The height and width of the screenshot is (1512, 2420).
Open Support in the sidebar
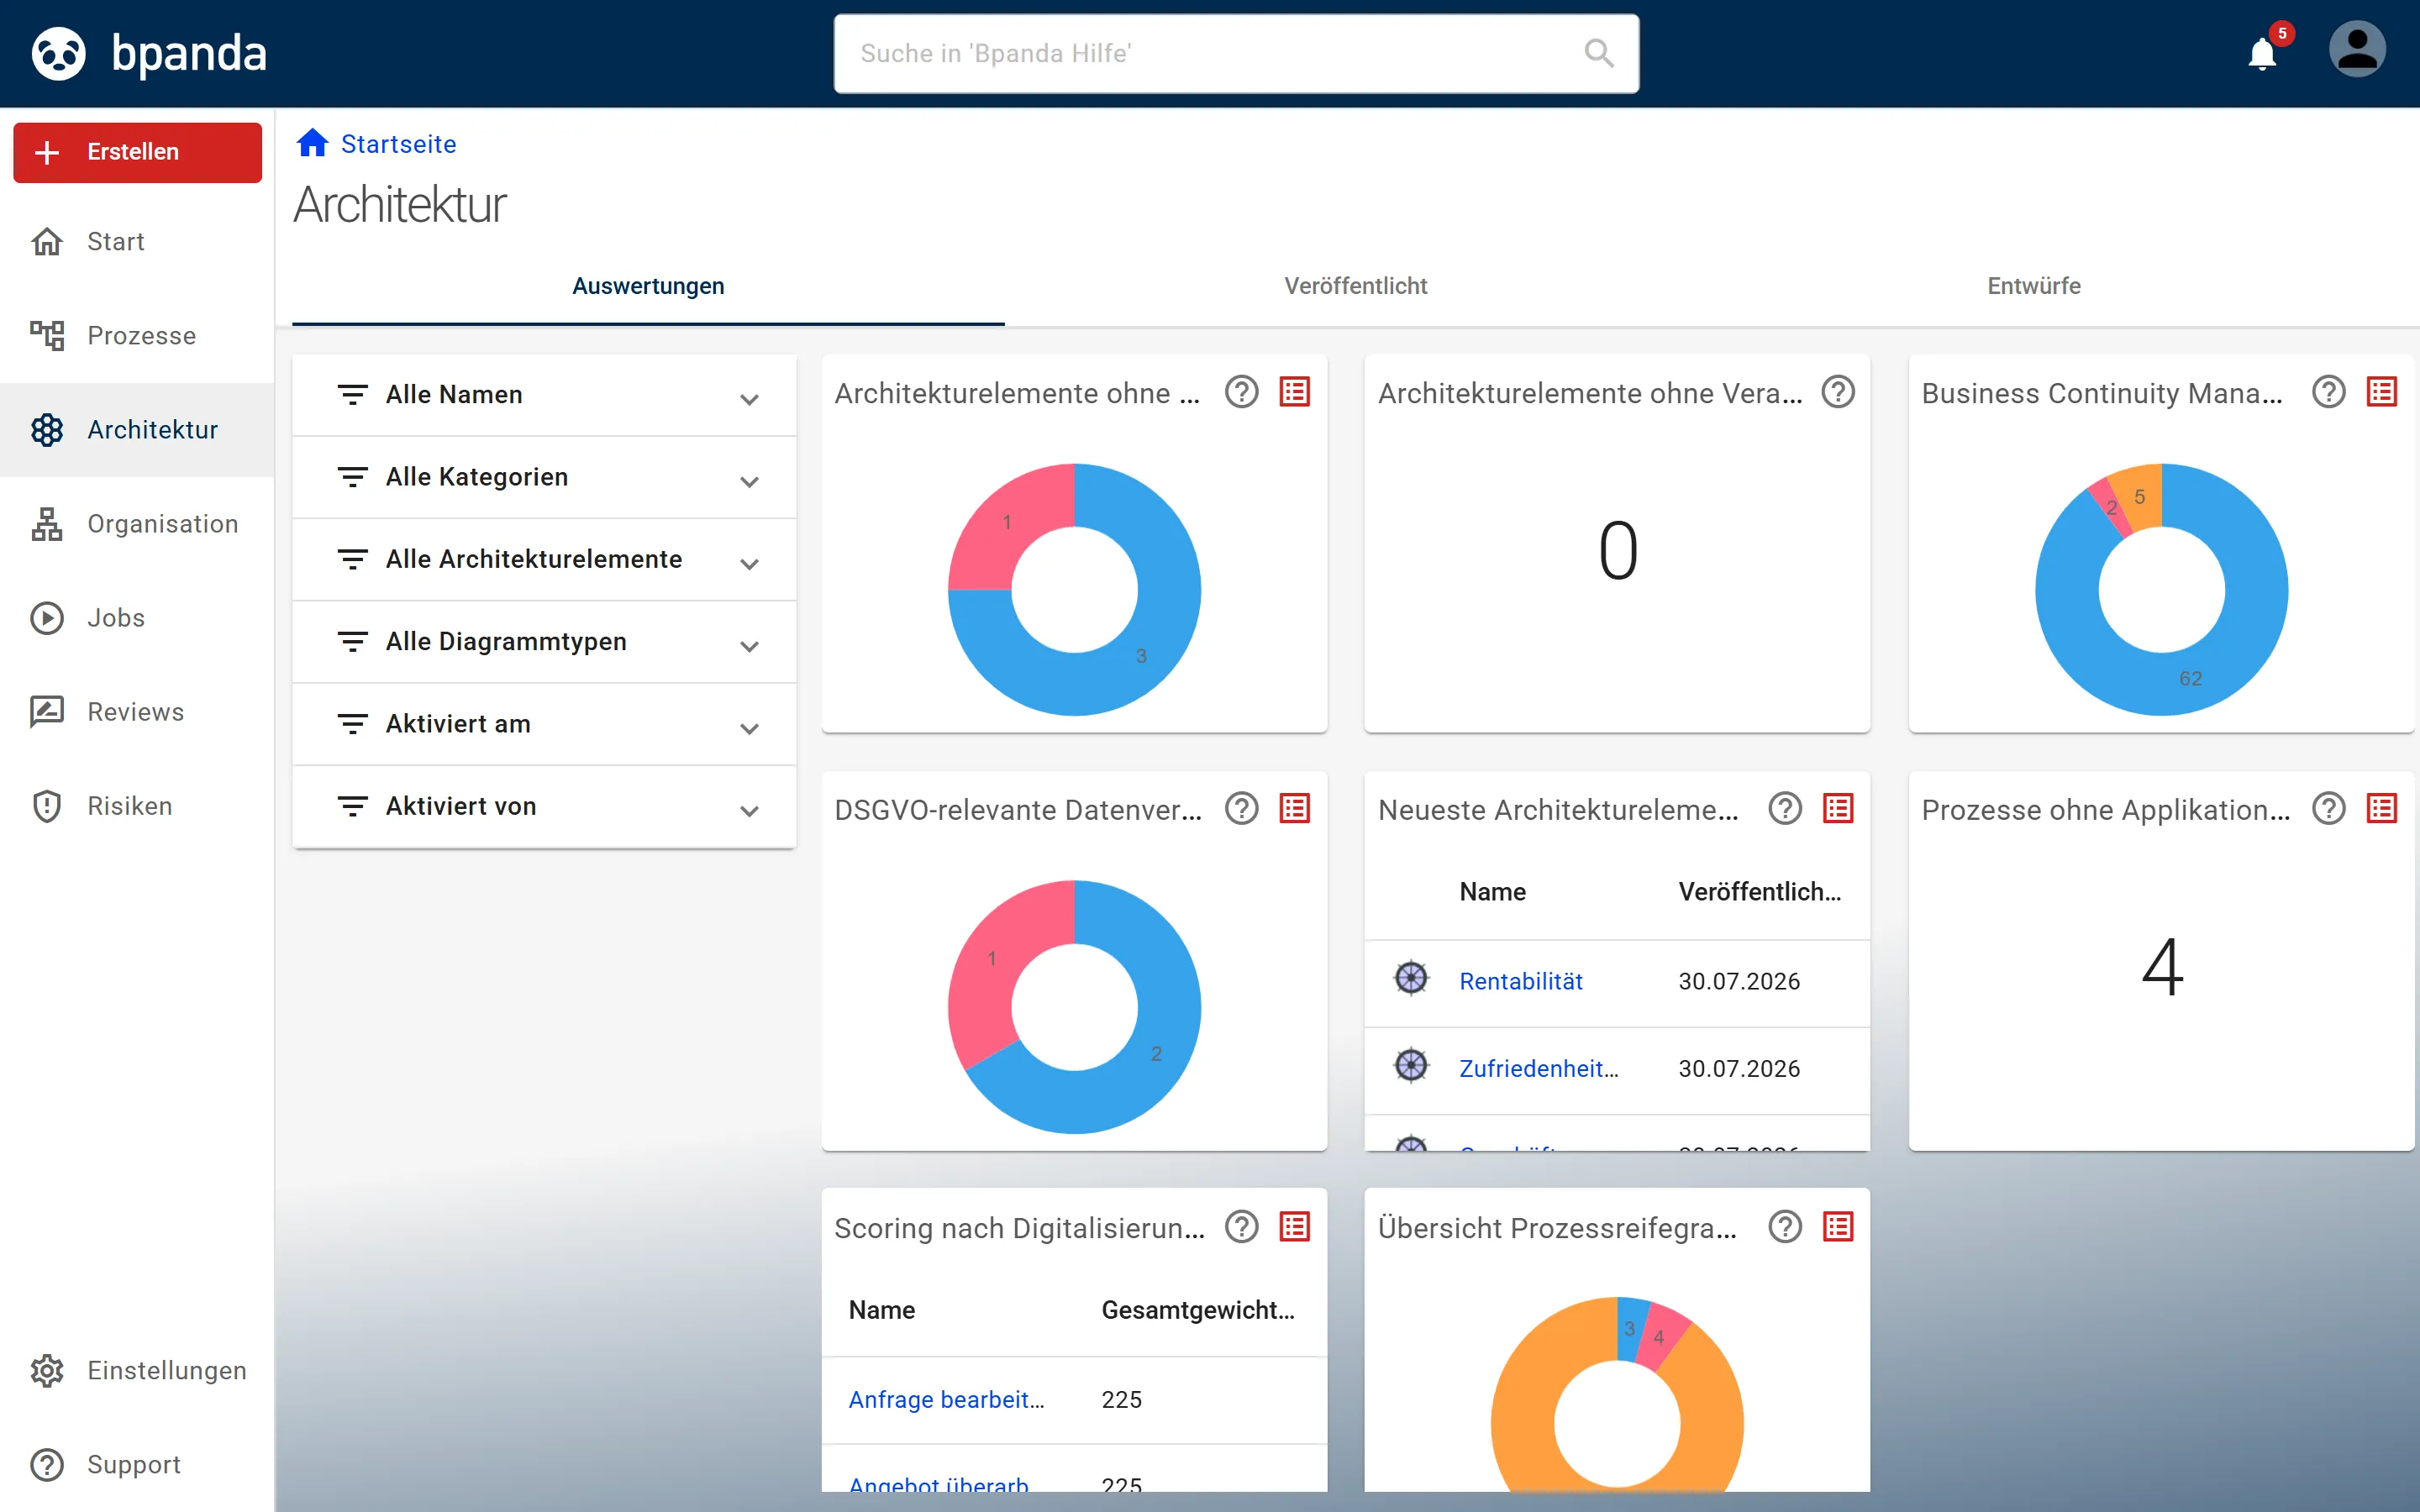click(137, 1464)
